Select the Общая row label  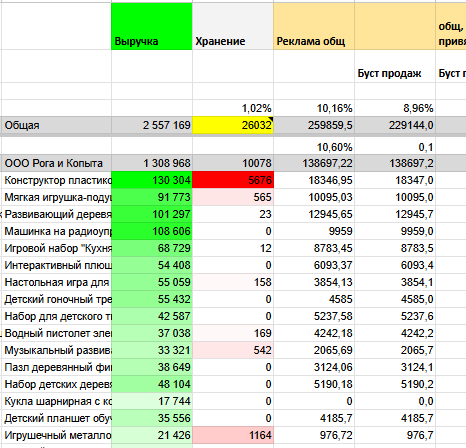[x=56, y=125]
